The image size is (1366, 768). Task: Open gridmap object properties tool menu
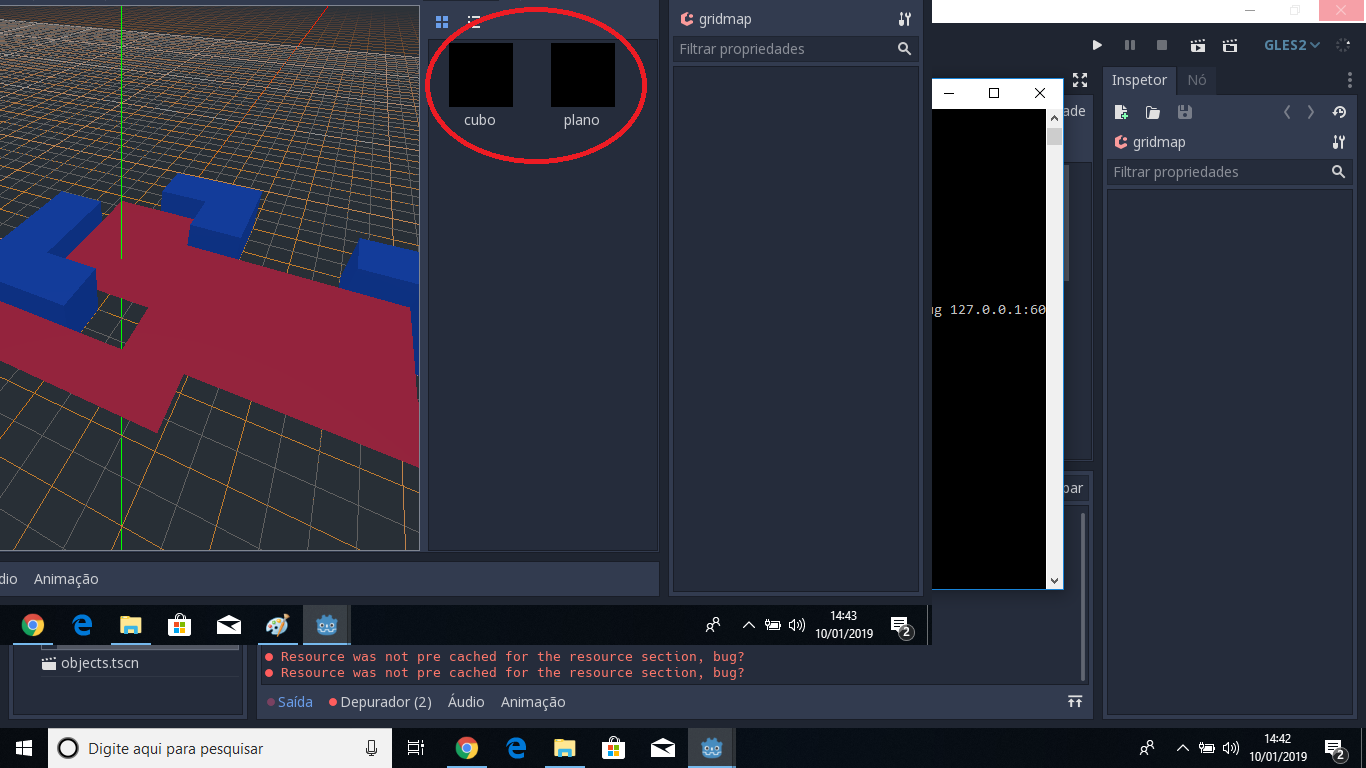1338,142
